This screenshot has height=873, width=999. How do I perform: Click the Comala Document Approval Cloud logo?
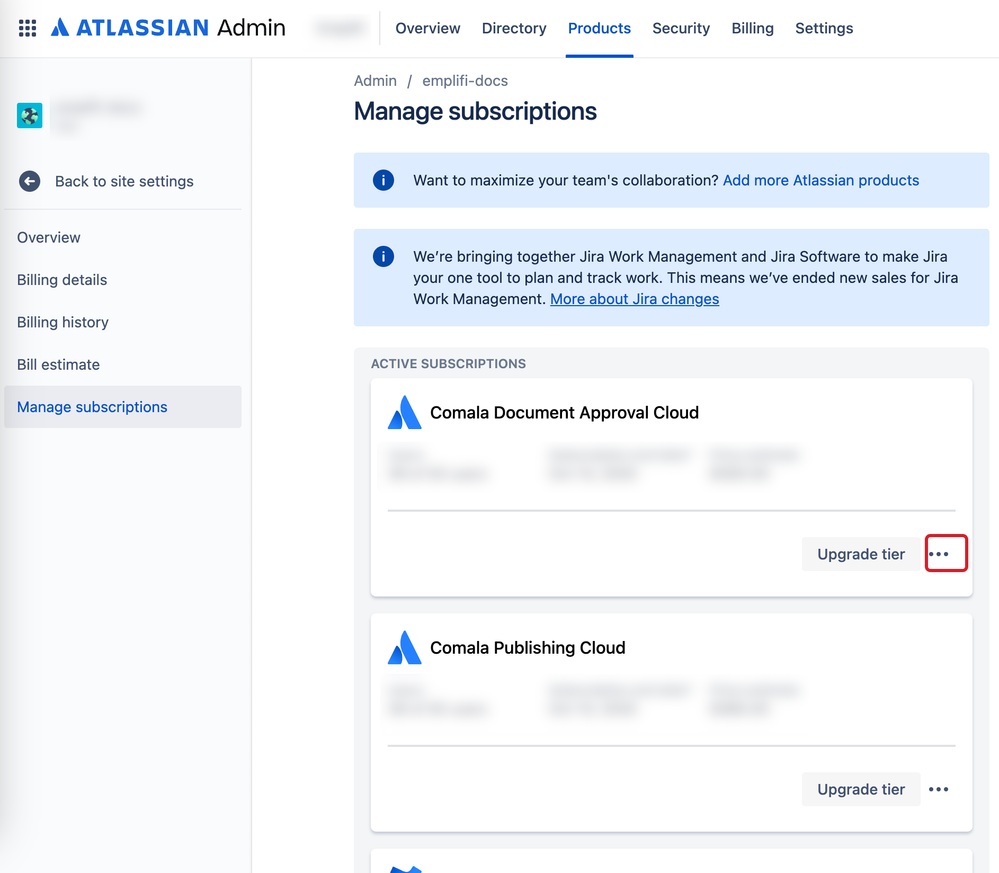pyautogui.click(x=405, y=412)
